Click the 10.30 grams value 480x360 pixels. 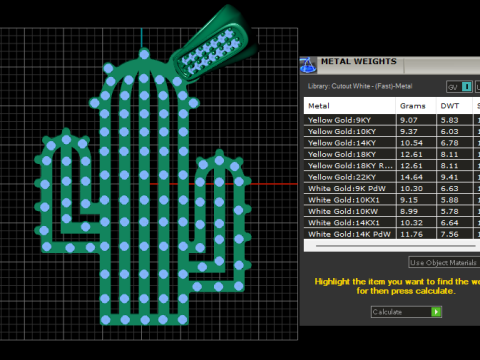pos(411,188)
